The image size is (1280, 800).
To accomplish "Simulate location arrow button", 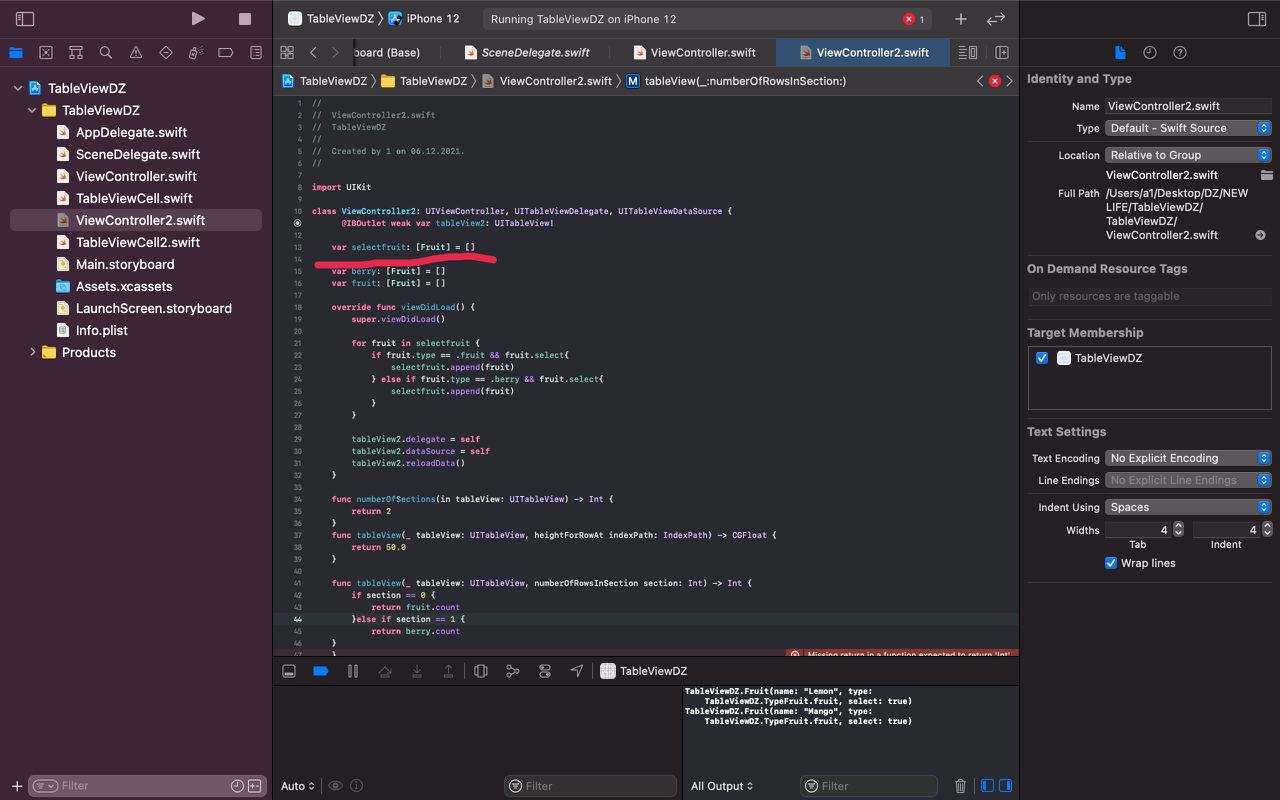I will (x=577, y=671).
